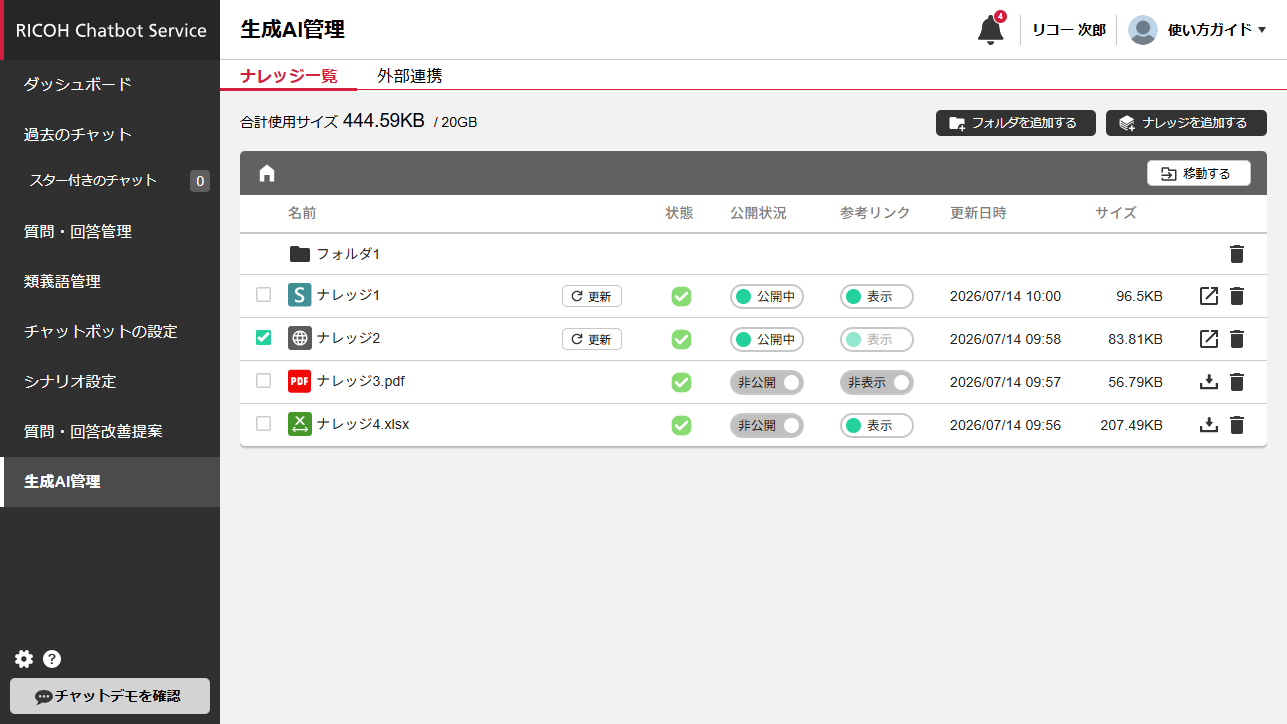Click the 更新日時 column header

[978, 213]
